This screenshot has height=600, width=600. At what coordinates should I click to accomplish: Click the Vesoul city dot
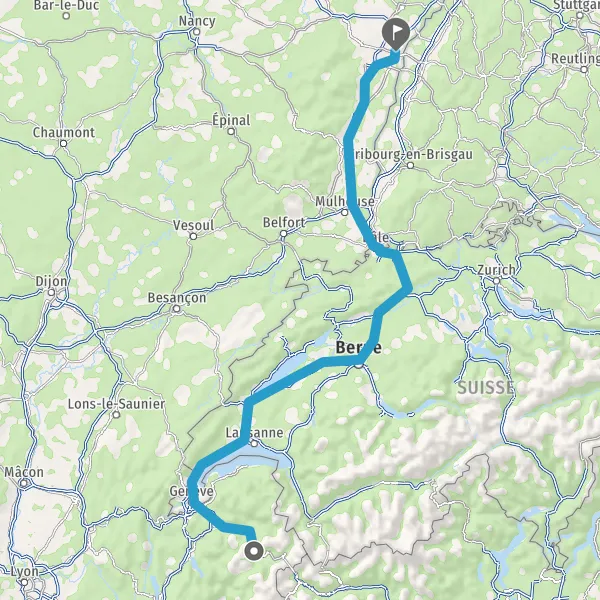click(194, 236)
